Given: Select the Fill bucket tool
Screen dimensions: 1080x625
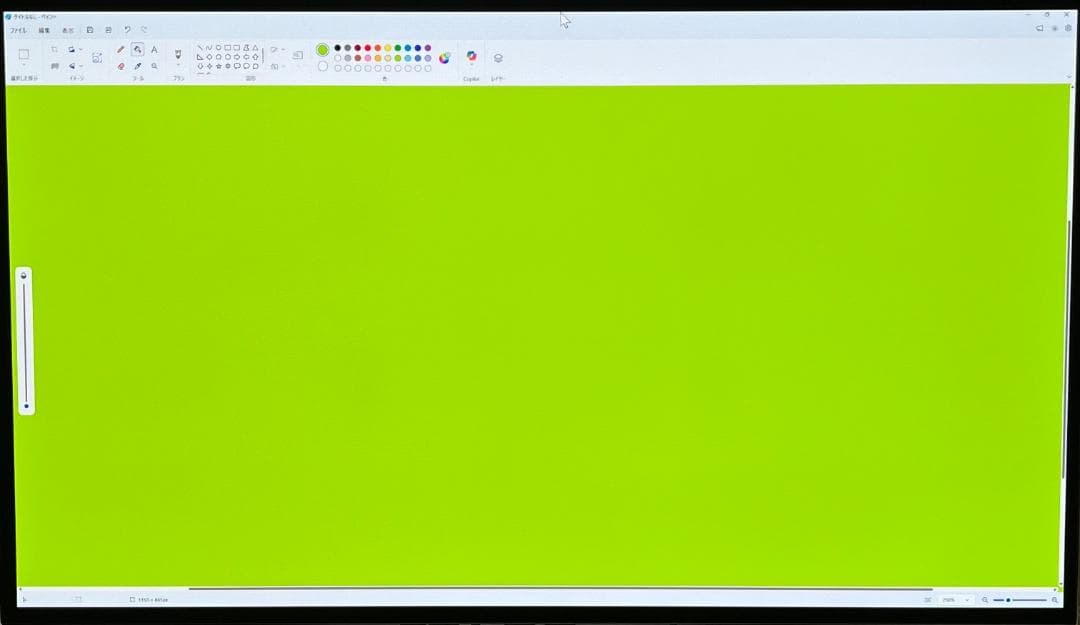Looking at the screenshot, I should pyautogui.click(x=137, y=49).
